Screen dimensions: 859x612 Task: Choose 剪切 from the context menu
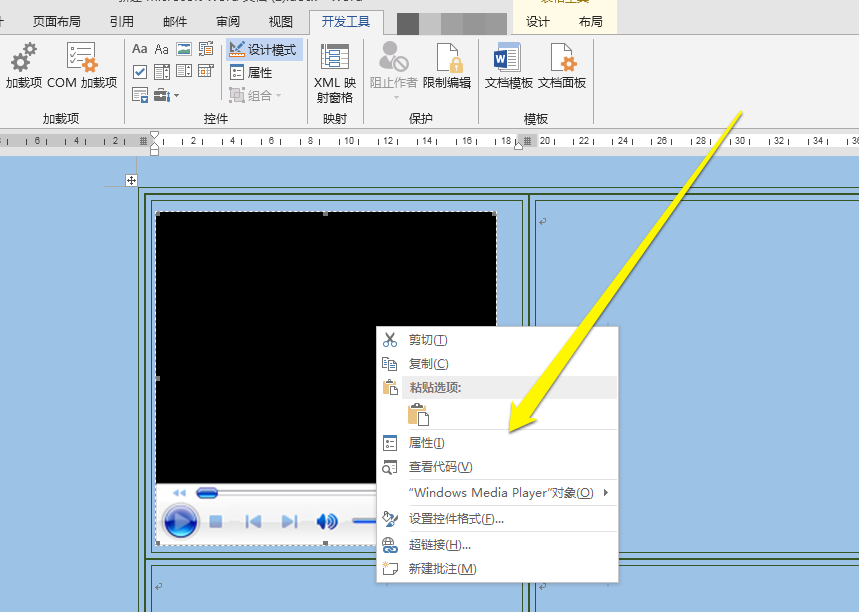coord(497,340)
